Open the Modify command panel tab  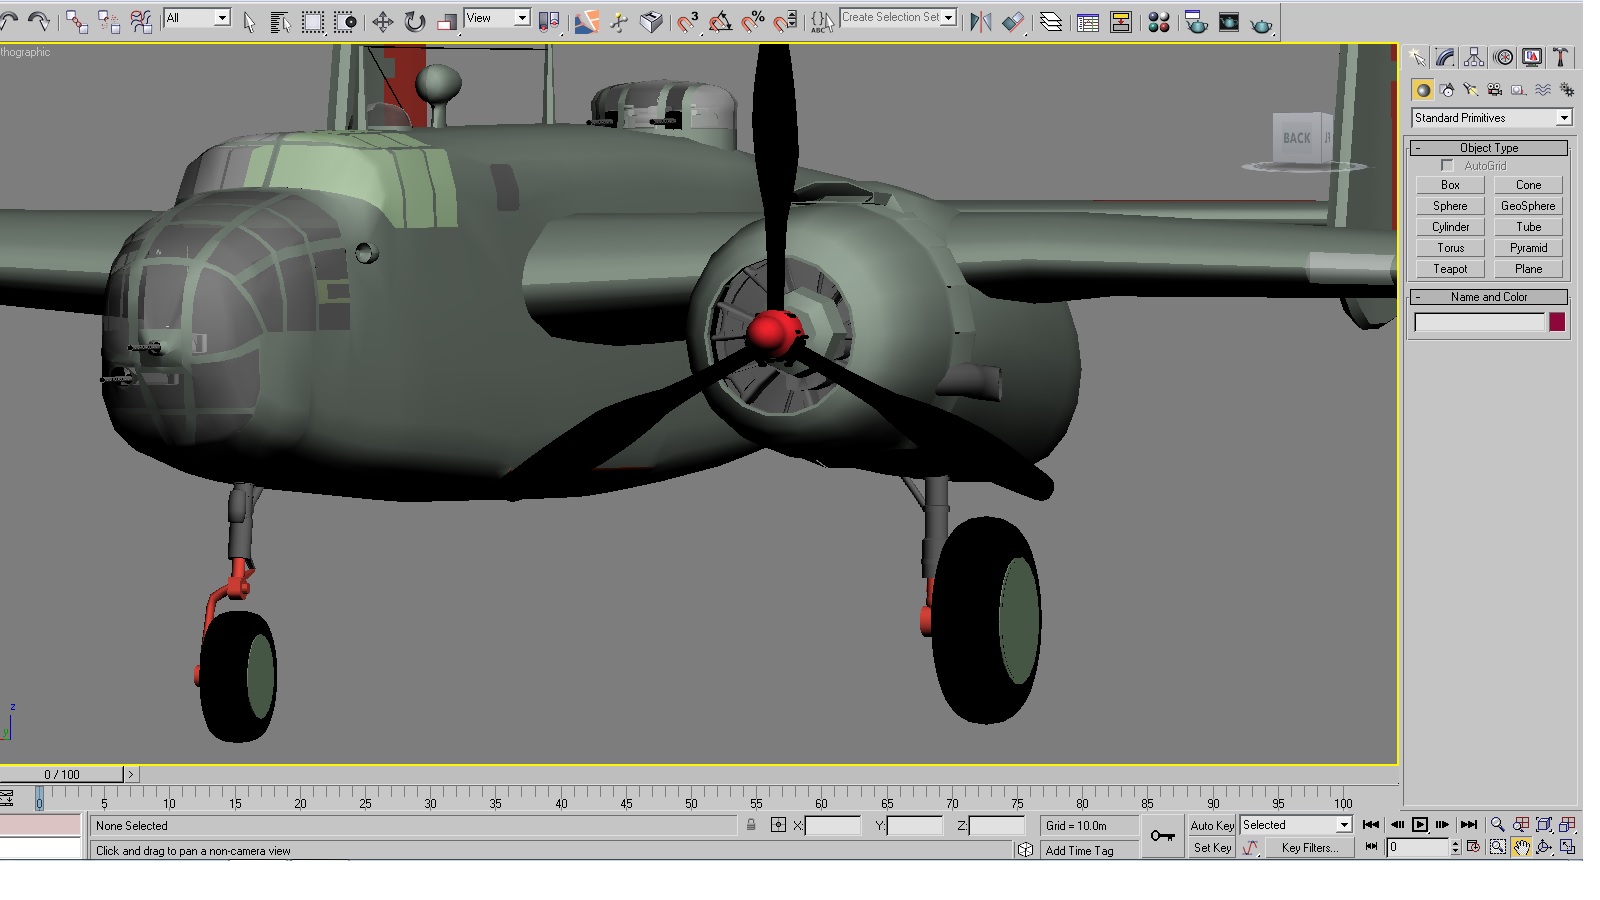pyautogui.click(x=1445, y=58)
